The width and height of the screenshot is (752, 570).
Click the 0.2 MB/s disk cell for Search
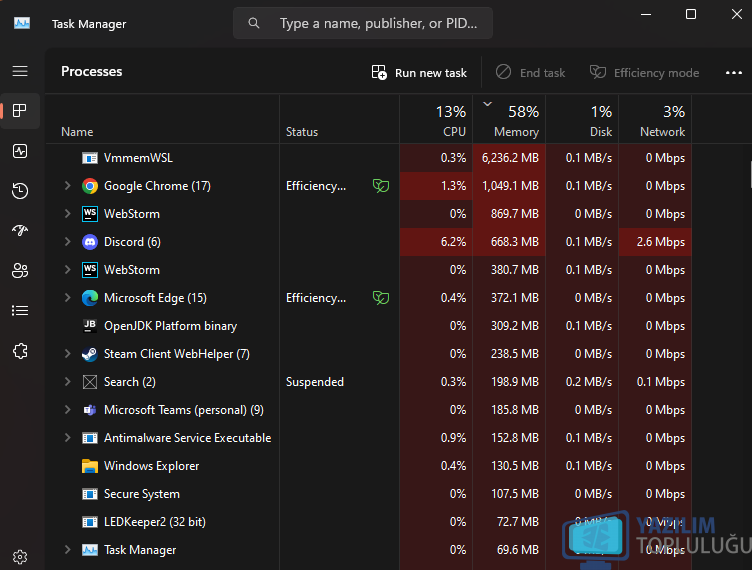[582, 382]
